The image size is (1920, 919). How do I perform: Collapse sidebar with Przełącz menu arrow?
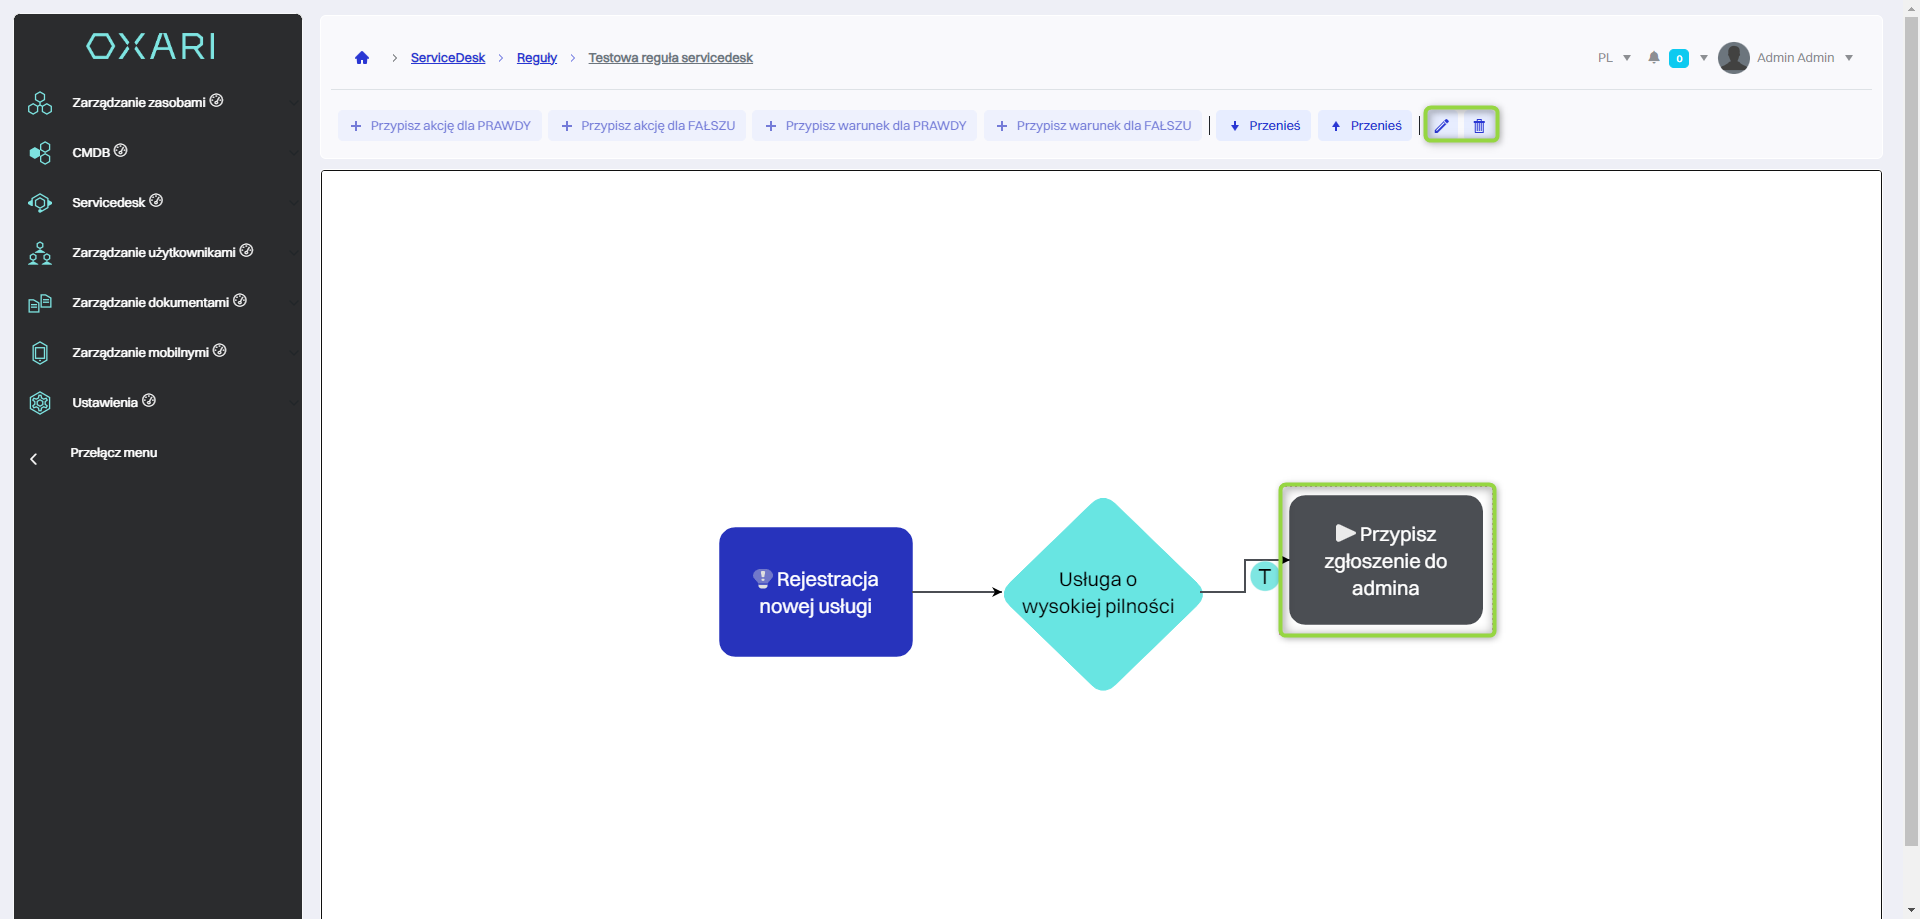(34, 459)
